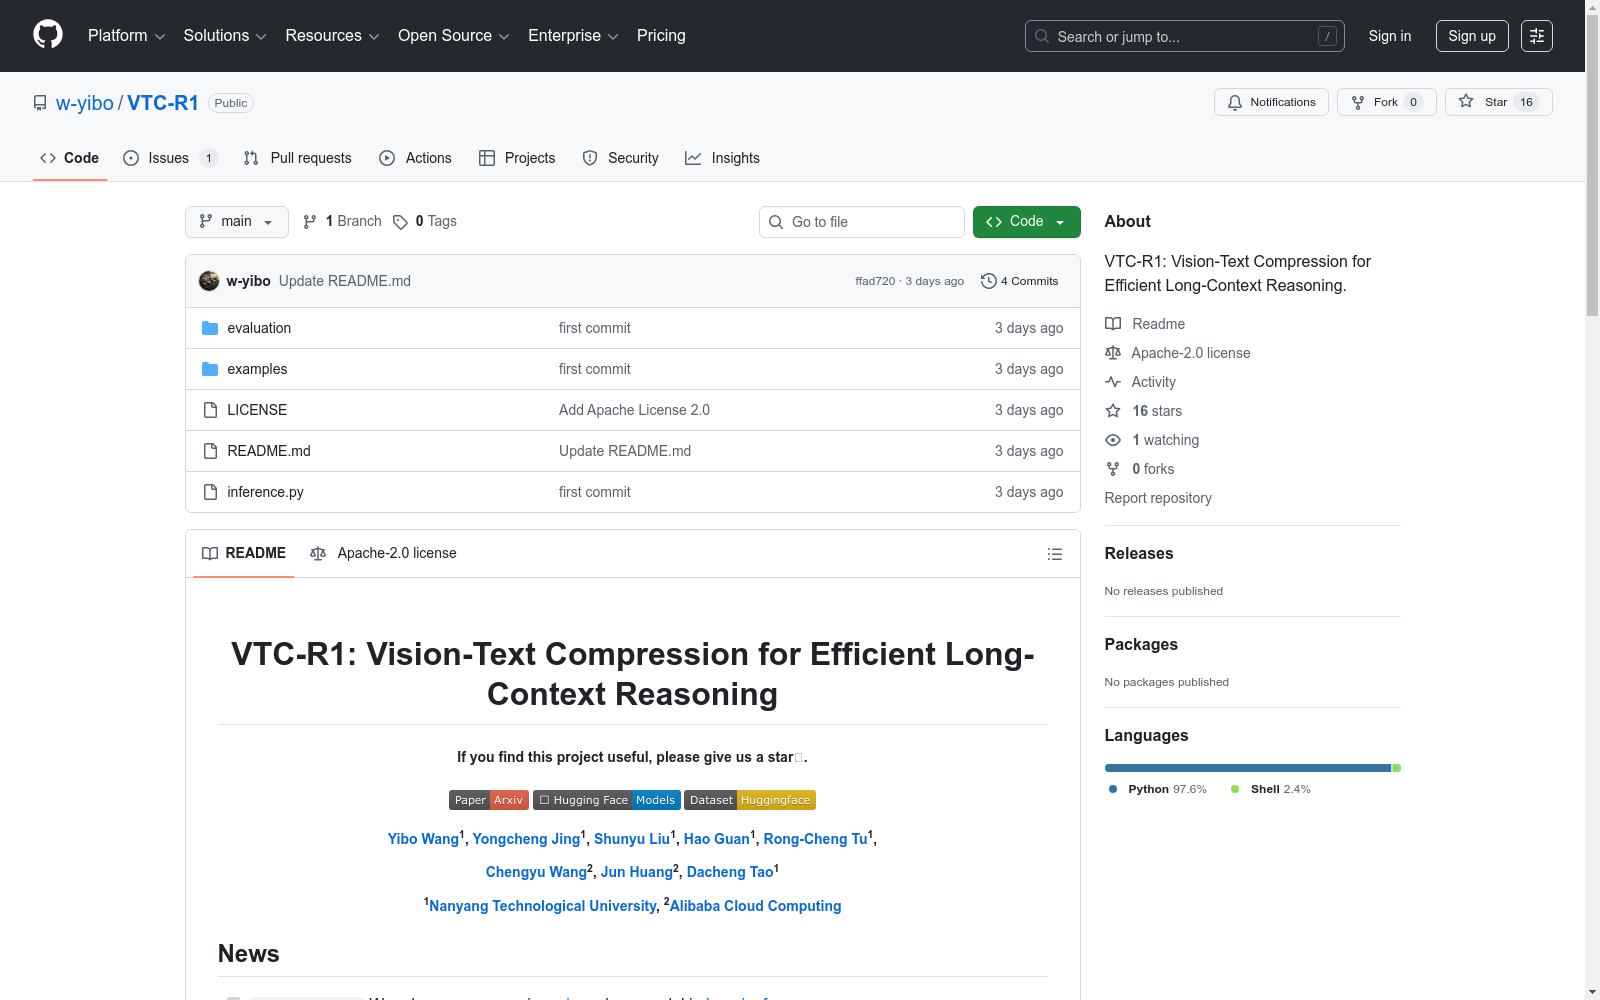Select the inference.py file icon
The height and width of the screenshot is (1000, 1600).
pyautogui.click(x=210, y=492)
